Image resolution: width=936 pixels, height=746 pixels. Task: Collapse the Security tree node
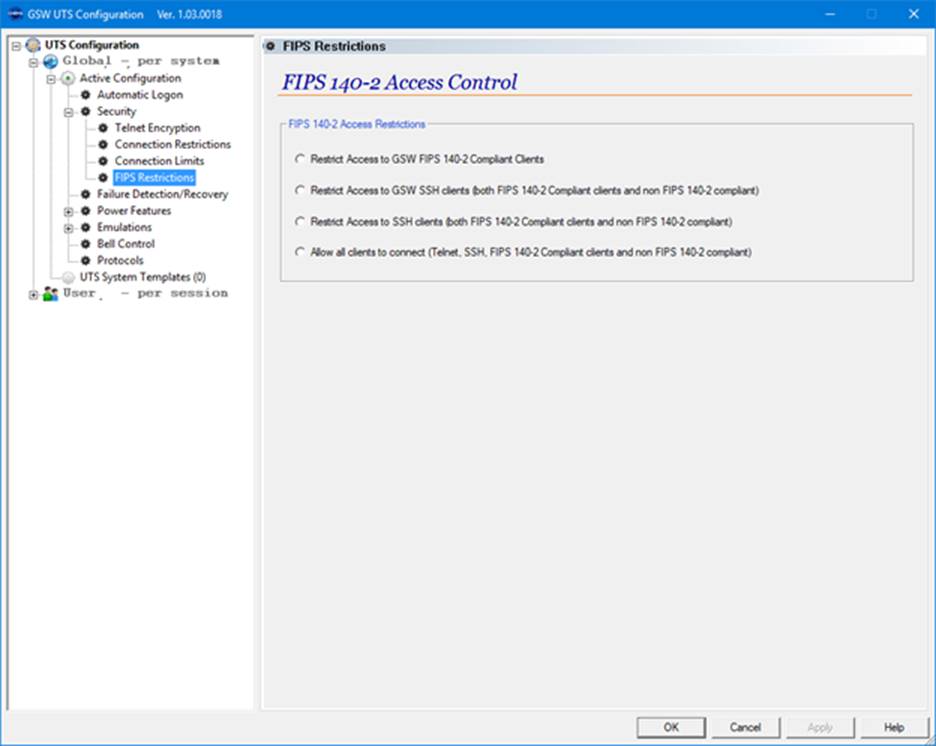[69, 112]
